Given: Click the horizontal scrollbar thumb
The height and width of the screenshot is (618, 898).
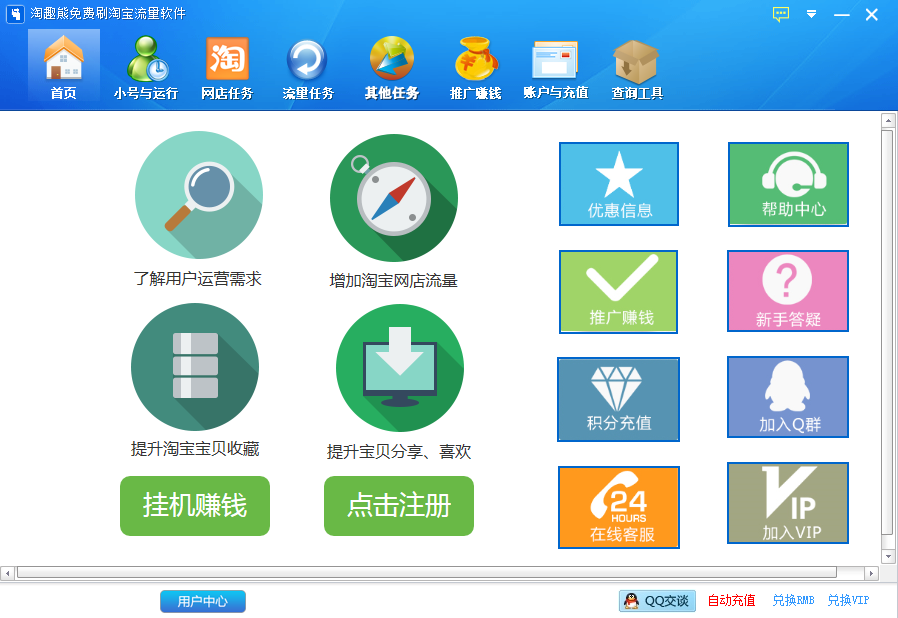Looking at the screenshot, I should coord(427,573).
